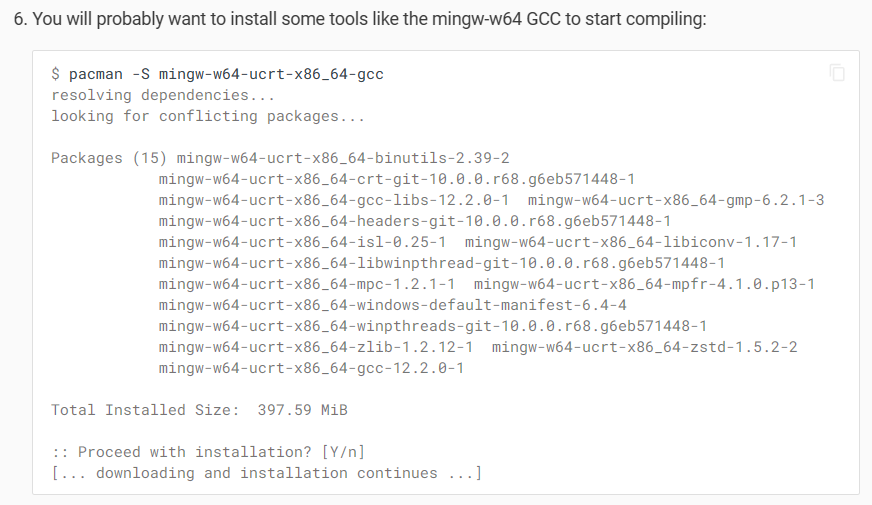Click the zstd-1.5.2-2 package name
Screen dimensions: 872x505
click(x=645, y=347)
